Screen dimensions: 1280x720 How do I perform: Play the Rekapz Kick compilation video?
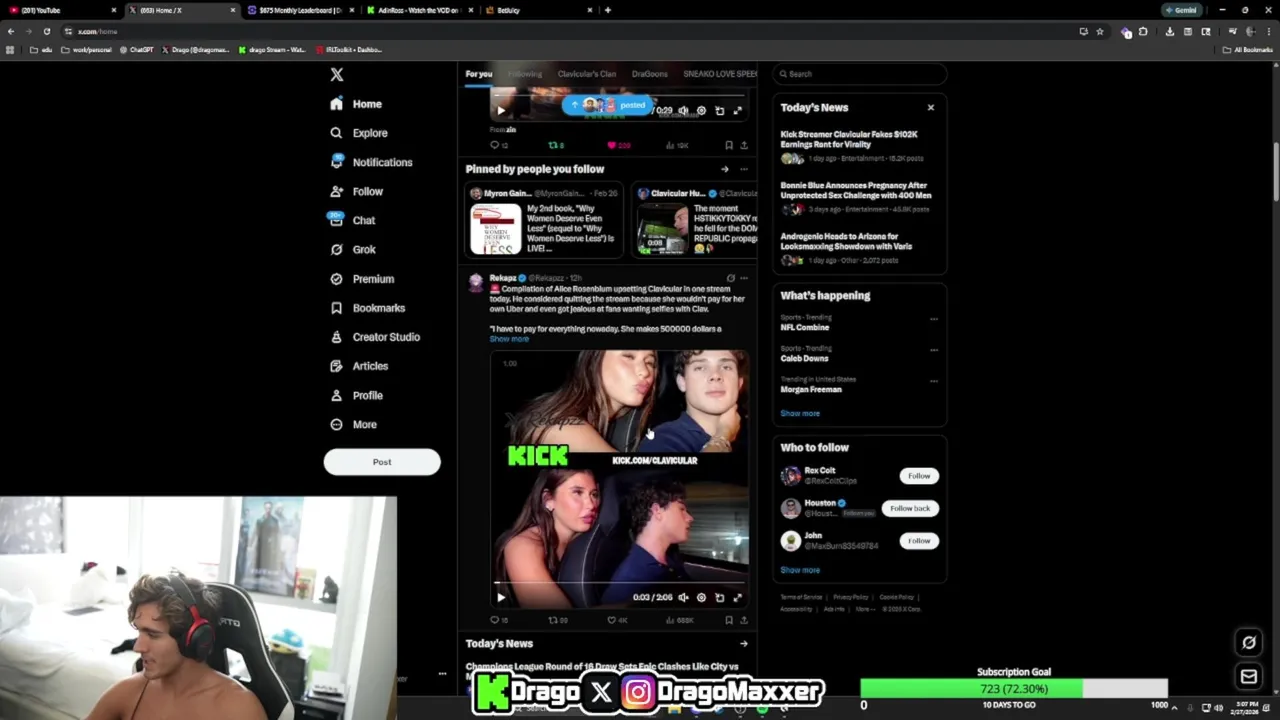point(501,598)
